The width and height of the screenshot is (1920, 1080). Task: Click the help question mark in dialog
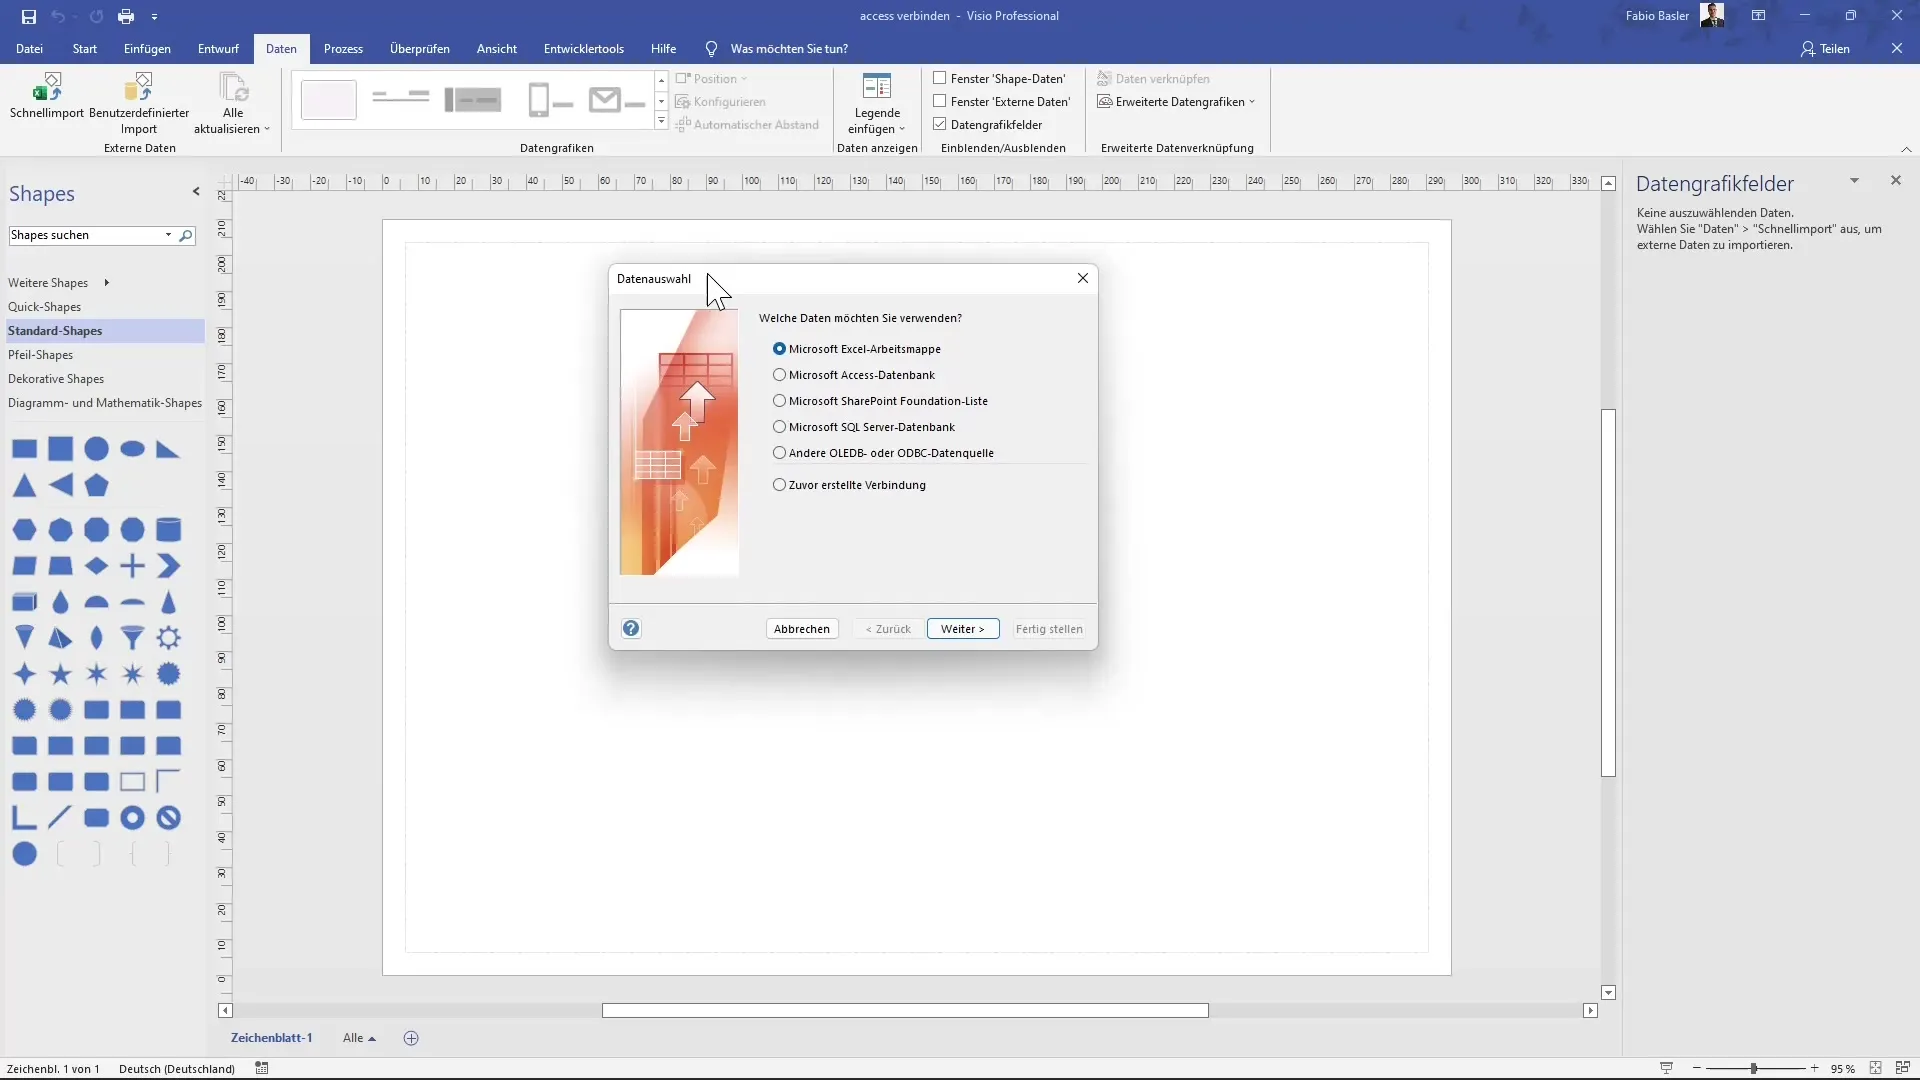coord(631,628)
